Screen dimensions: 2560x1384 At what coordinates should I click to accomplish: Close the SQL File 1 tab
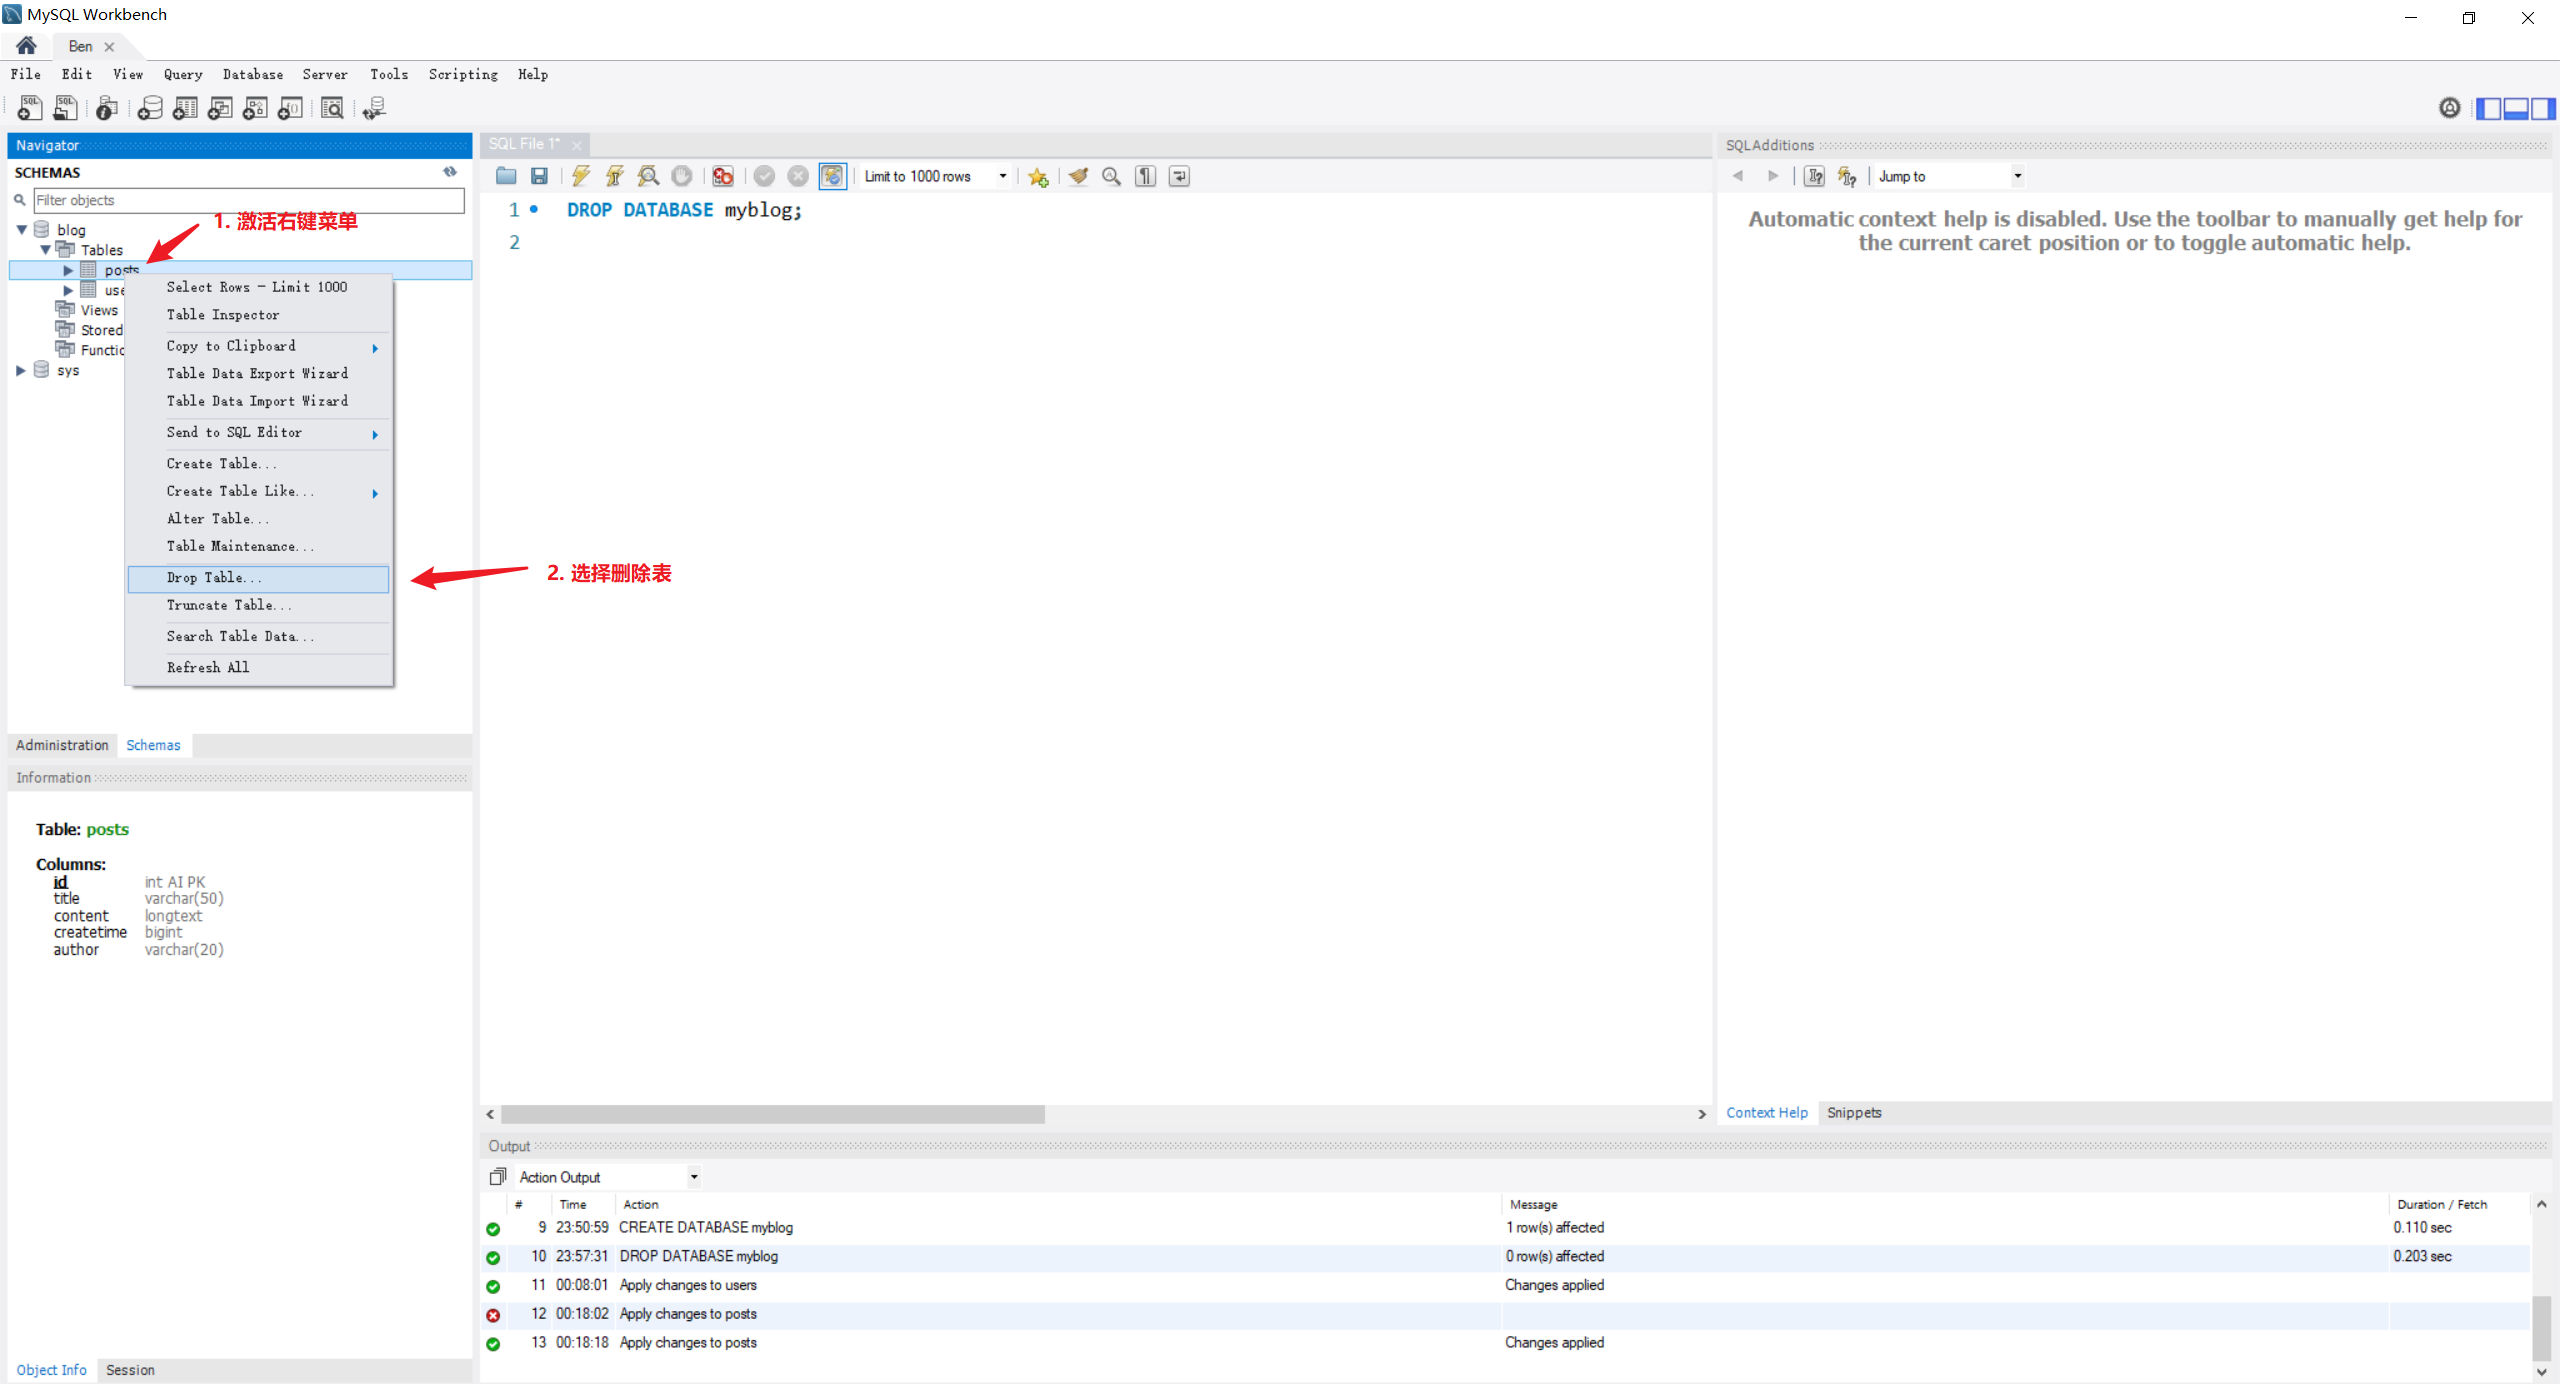576,145
